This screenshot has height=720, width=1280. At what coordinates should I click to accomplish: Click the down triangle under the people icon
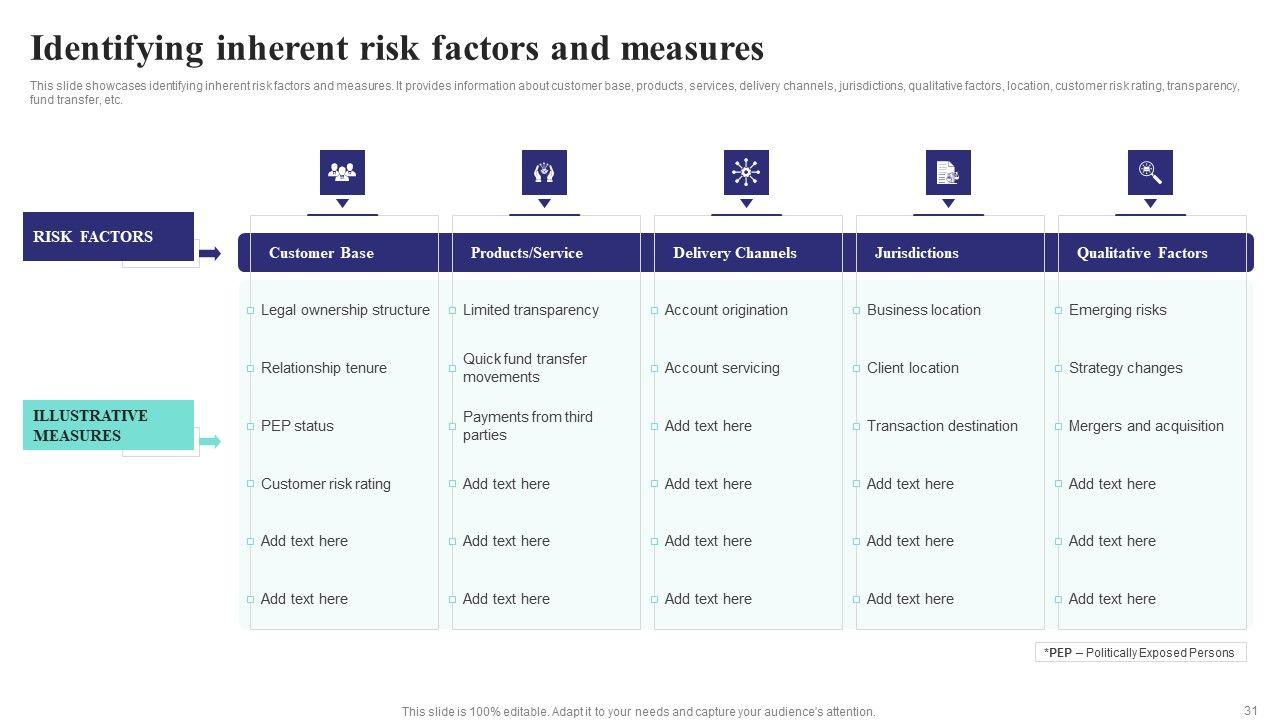(x=342, y=204)
